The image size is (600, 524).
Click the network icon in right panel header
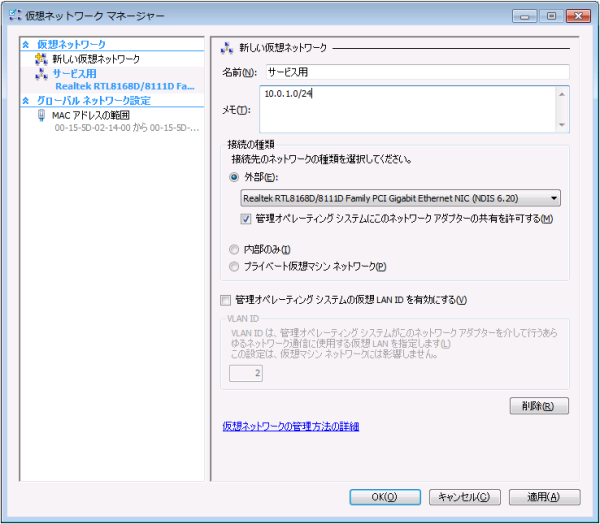point(227,47)
